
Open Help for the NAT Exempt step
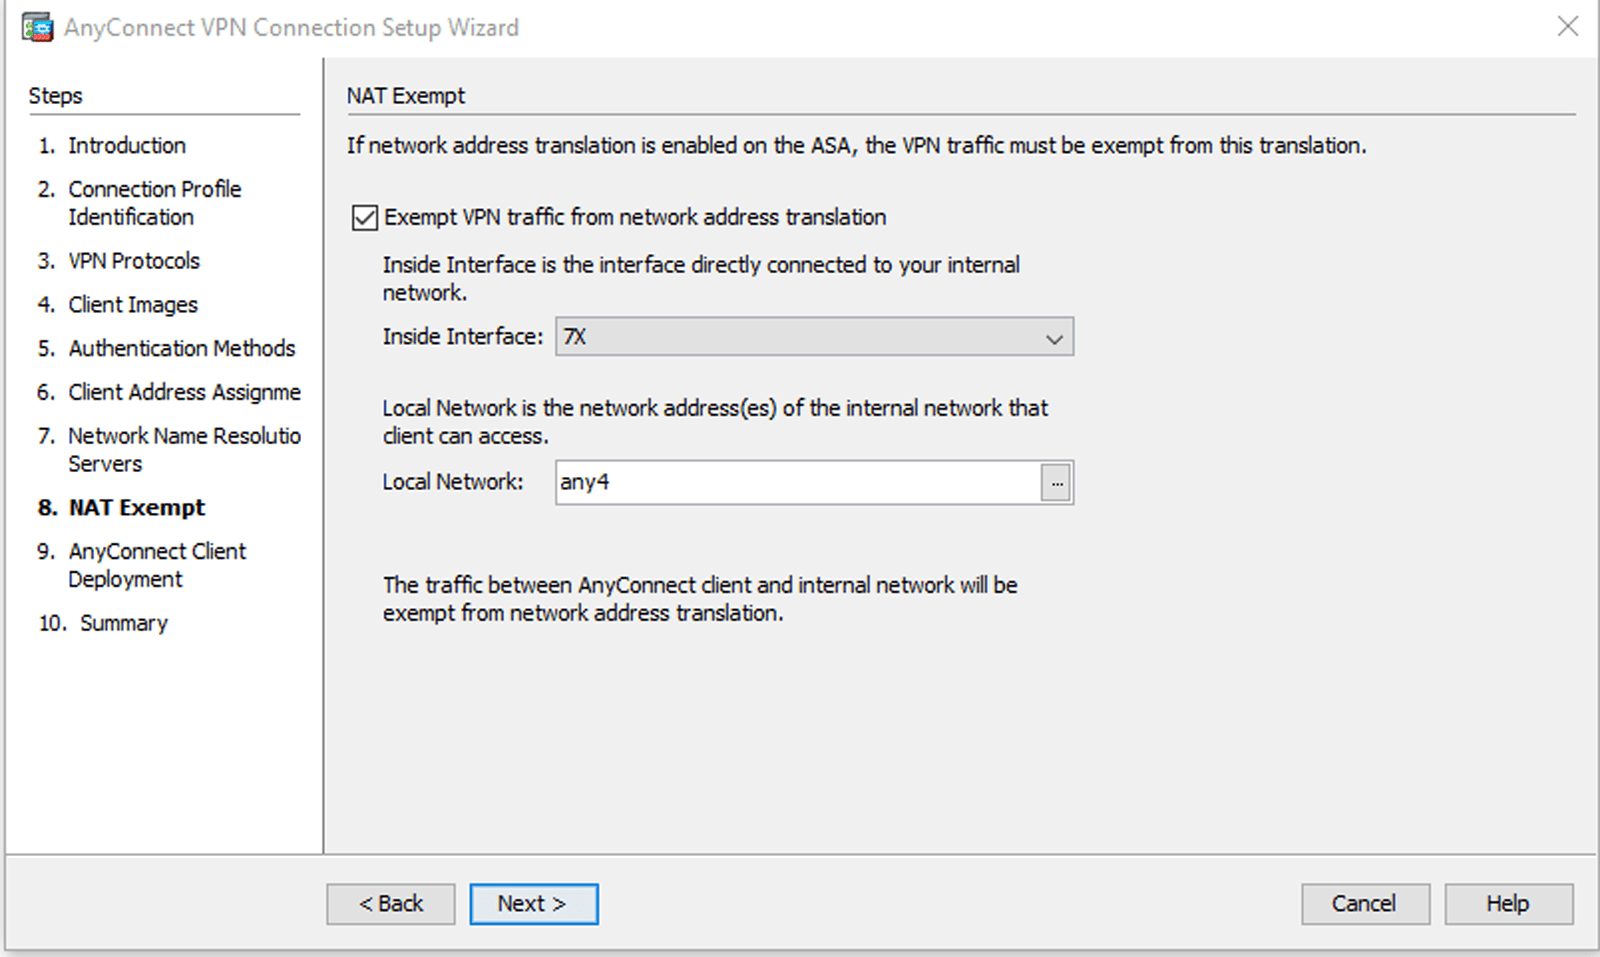click(1507, 903)
